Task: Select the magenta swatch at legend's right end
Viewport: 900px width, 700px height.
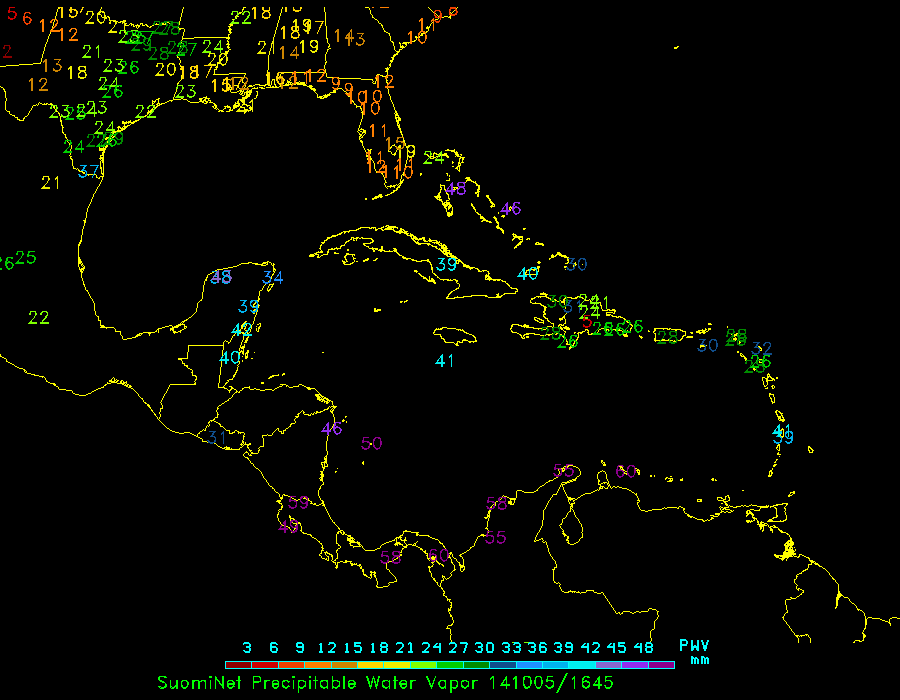Action: click(x=661, y=664)
